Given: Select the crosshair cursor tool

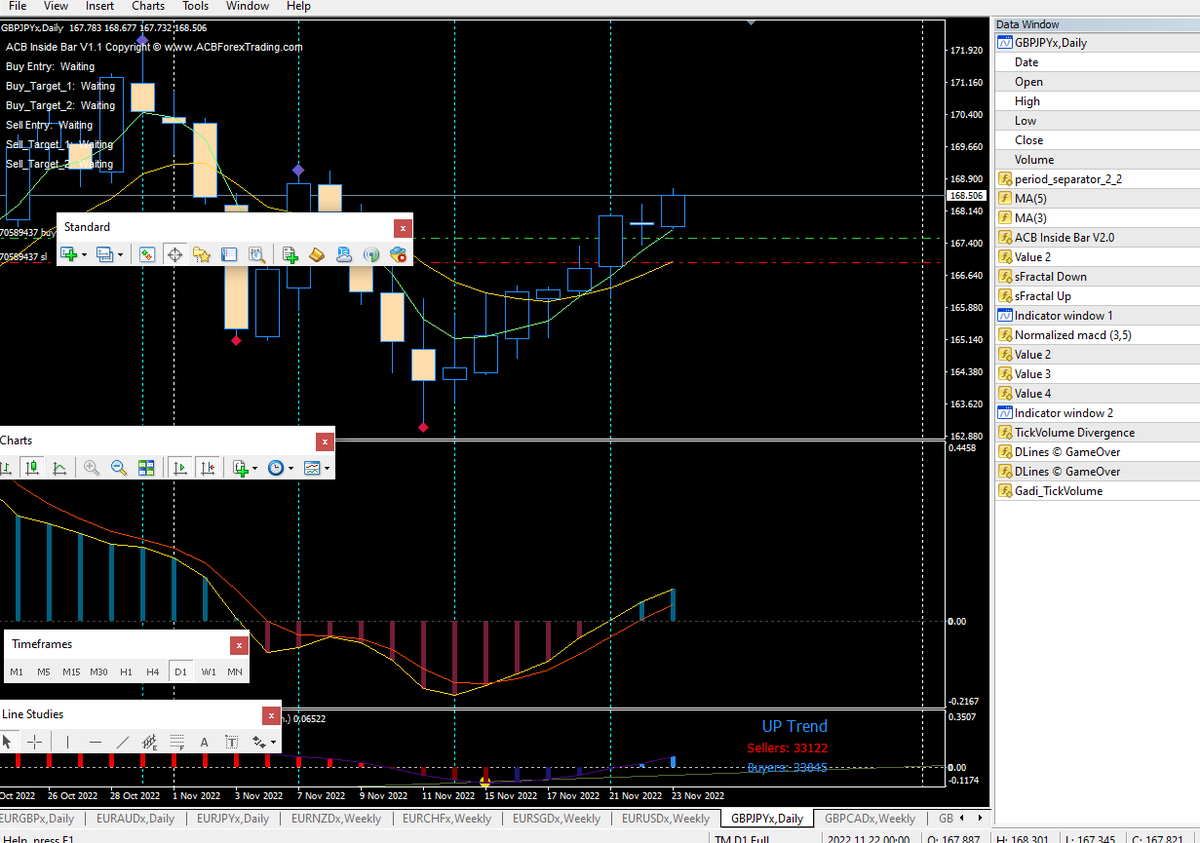Looking at the screenshot, I should point(34,742).
